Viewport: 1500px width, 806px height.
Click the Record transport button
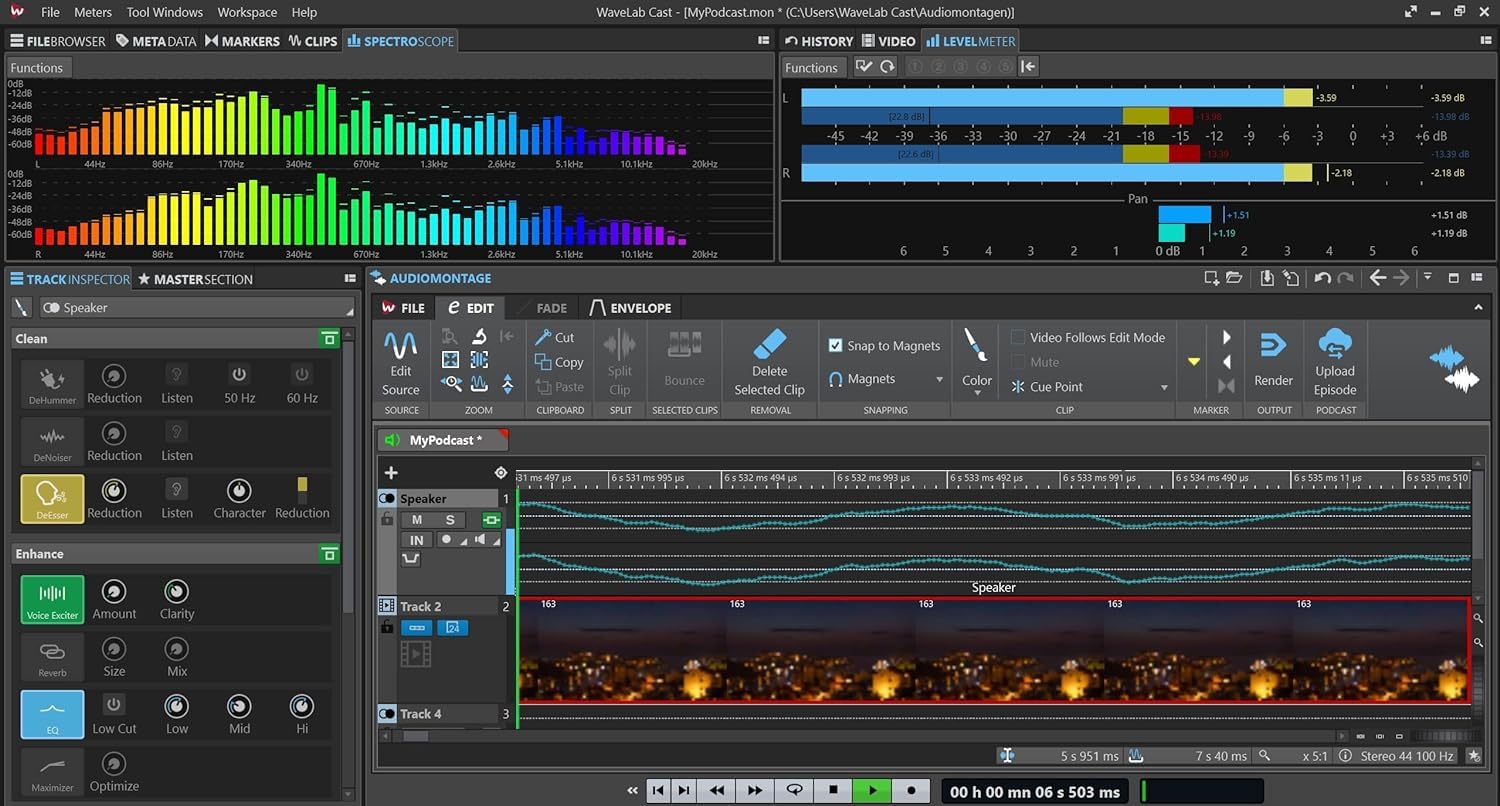(911, 790)
